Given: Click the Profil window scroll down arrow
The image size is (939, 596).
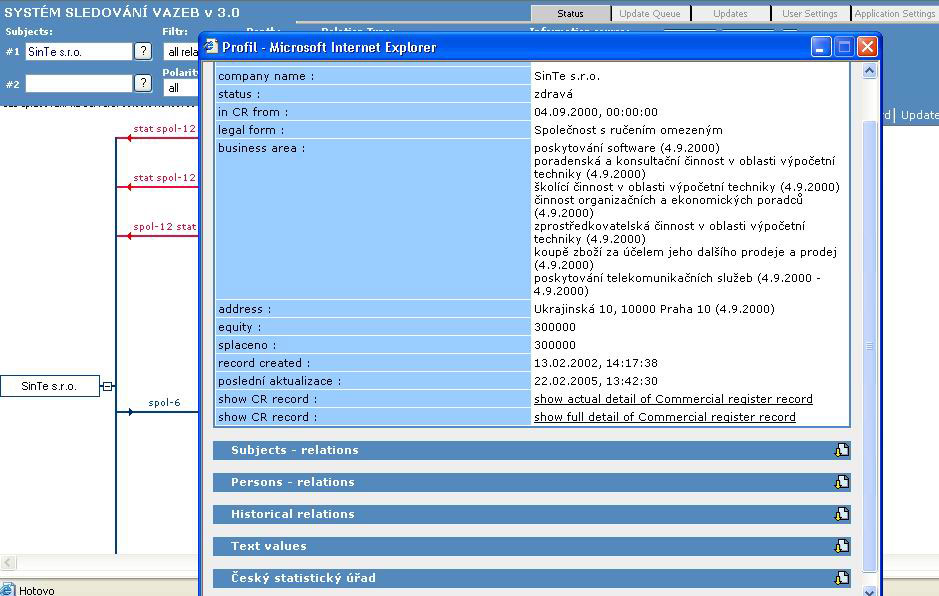Looking at the screenshot, I should pos(870,591).
